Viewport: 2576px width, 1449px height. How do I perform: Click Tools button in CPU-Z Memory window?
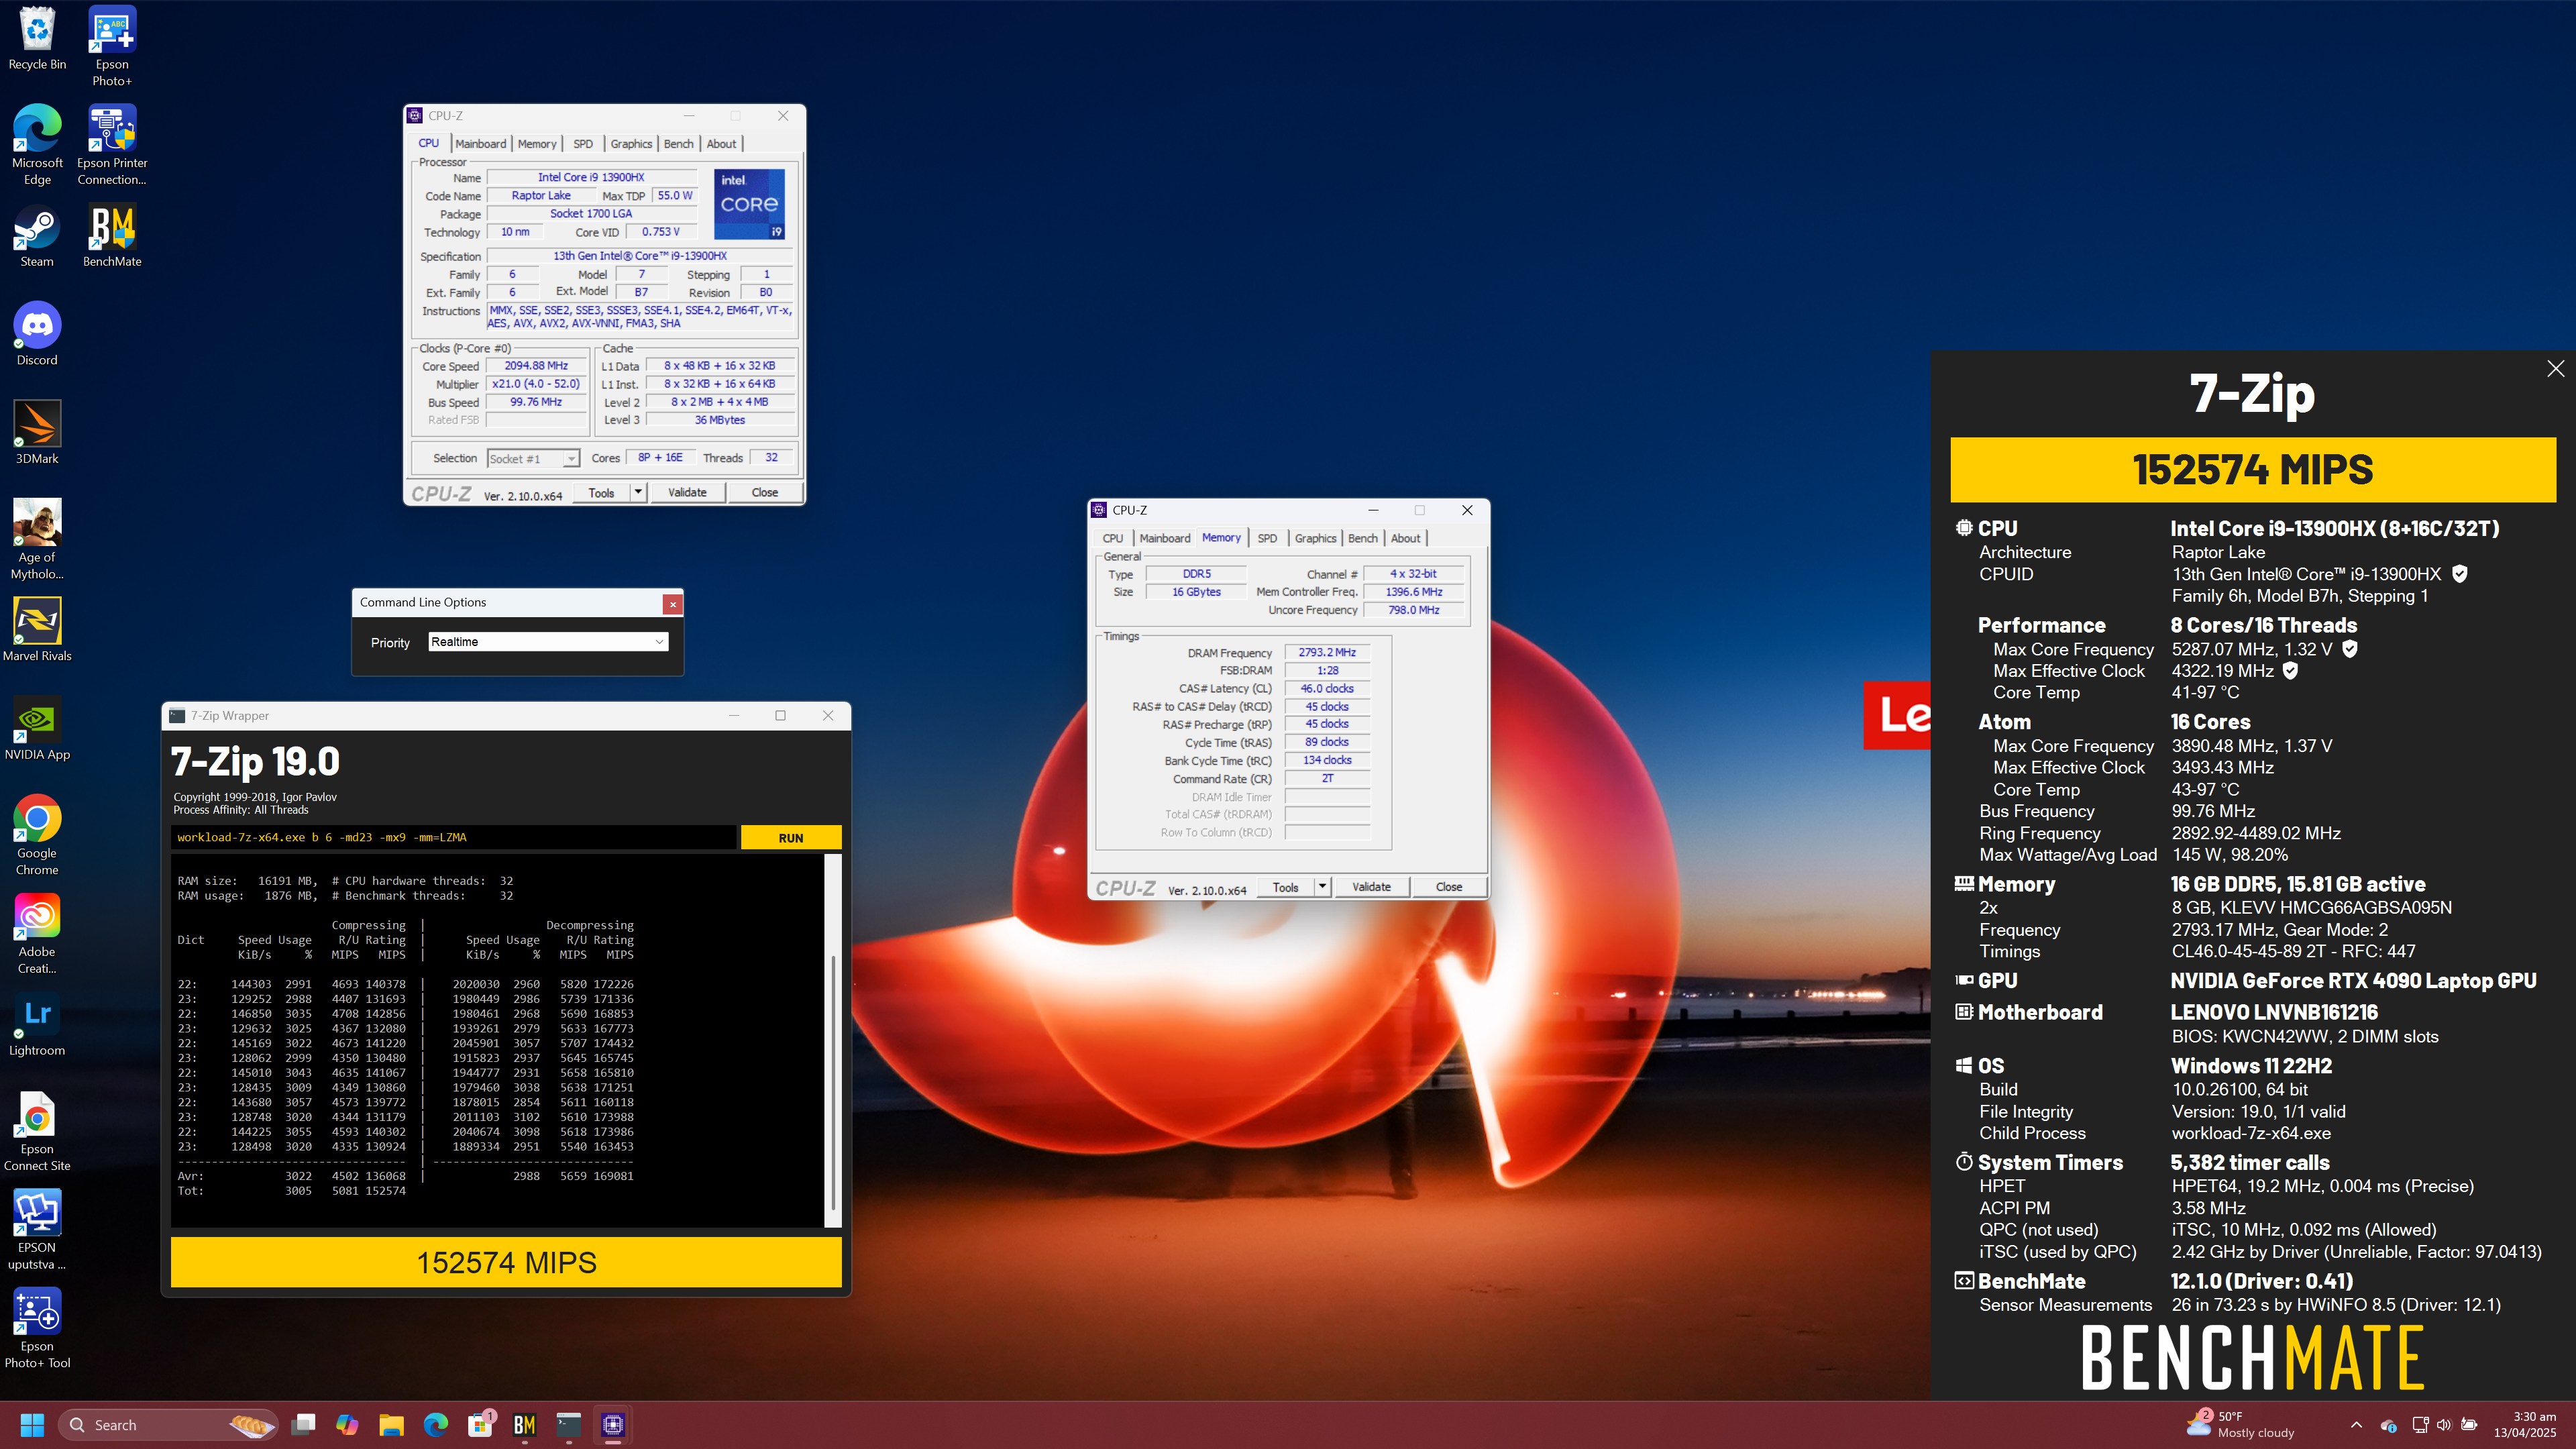coord(1285,887)
